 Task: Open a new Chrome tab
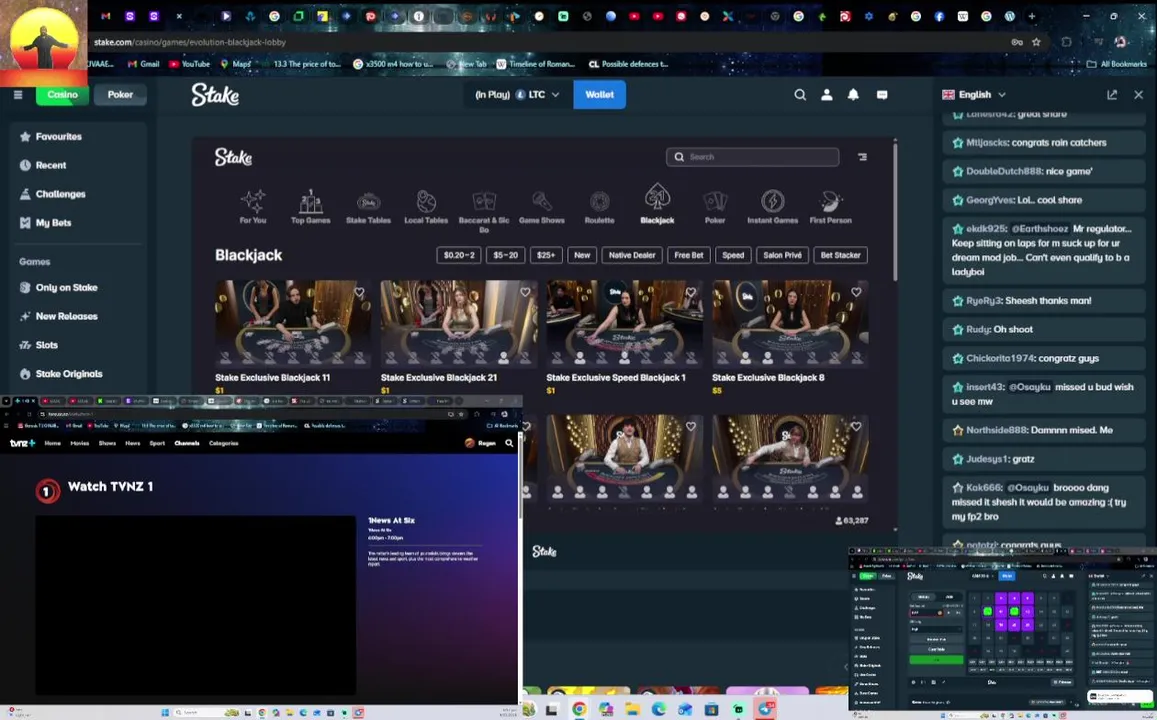[1032, 15]
